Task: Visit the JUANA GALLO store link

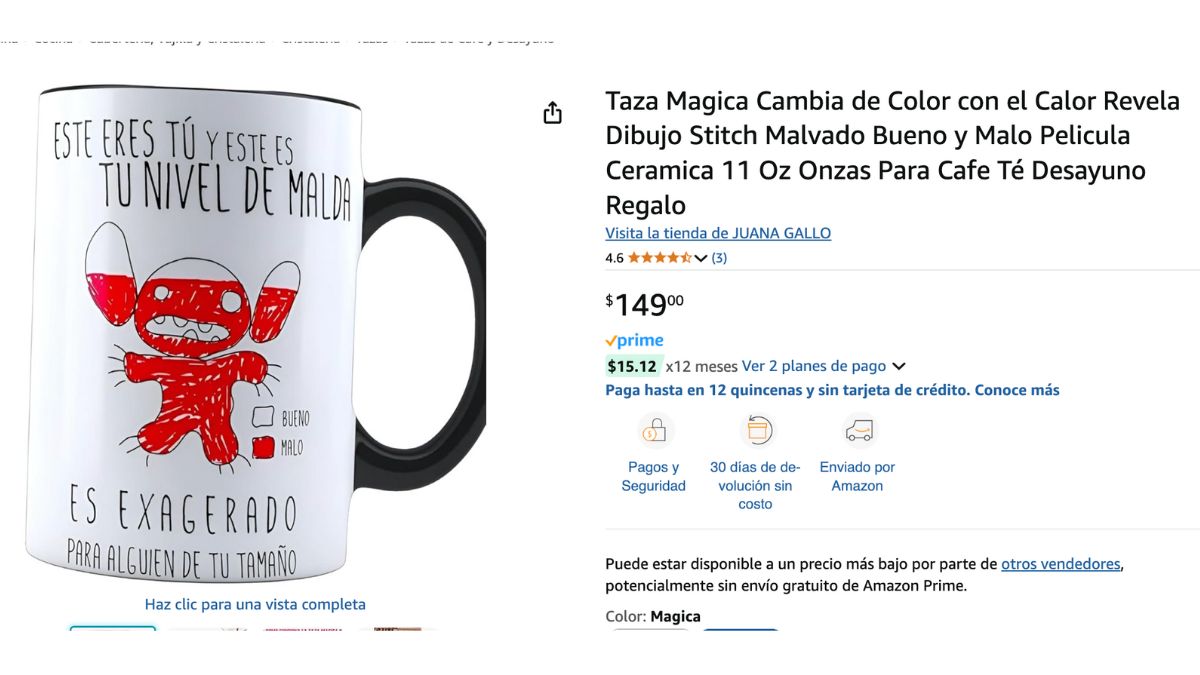Action: pyautogui.click(x=718, y=233)
